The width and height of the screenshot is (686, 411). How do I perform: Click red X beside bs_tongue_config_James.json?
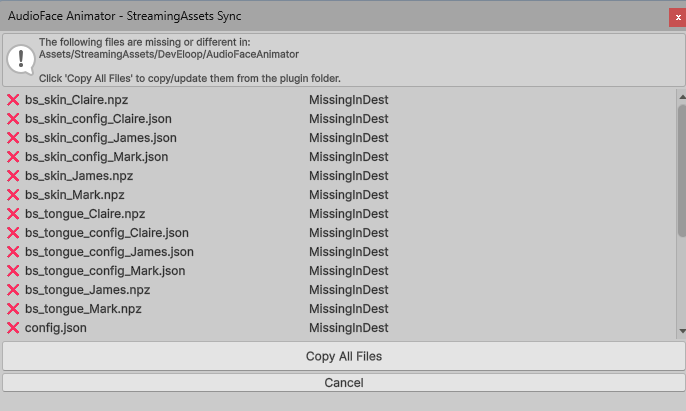[13, 252]
